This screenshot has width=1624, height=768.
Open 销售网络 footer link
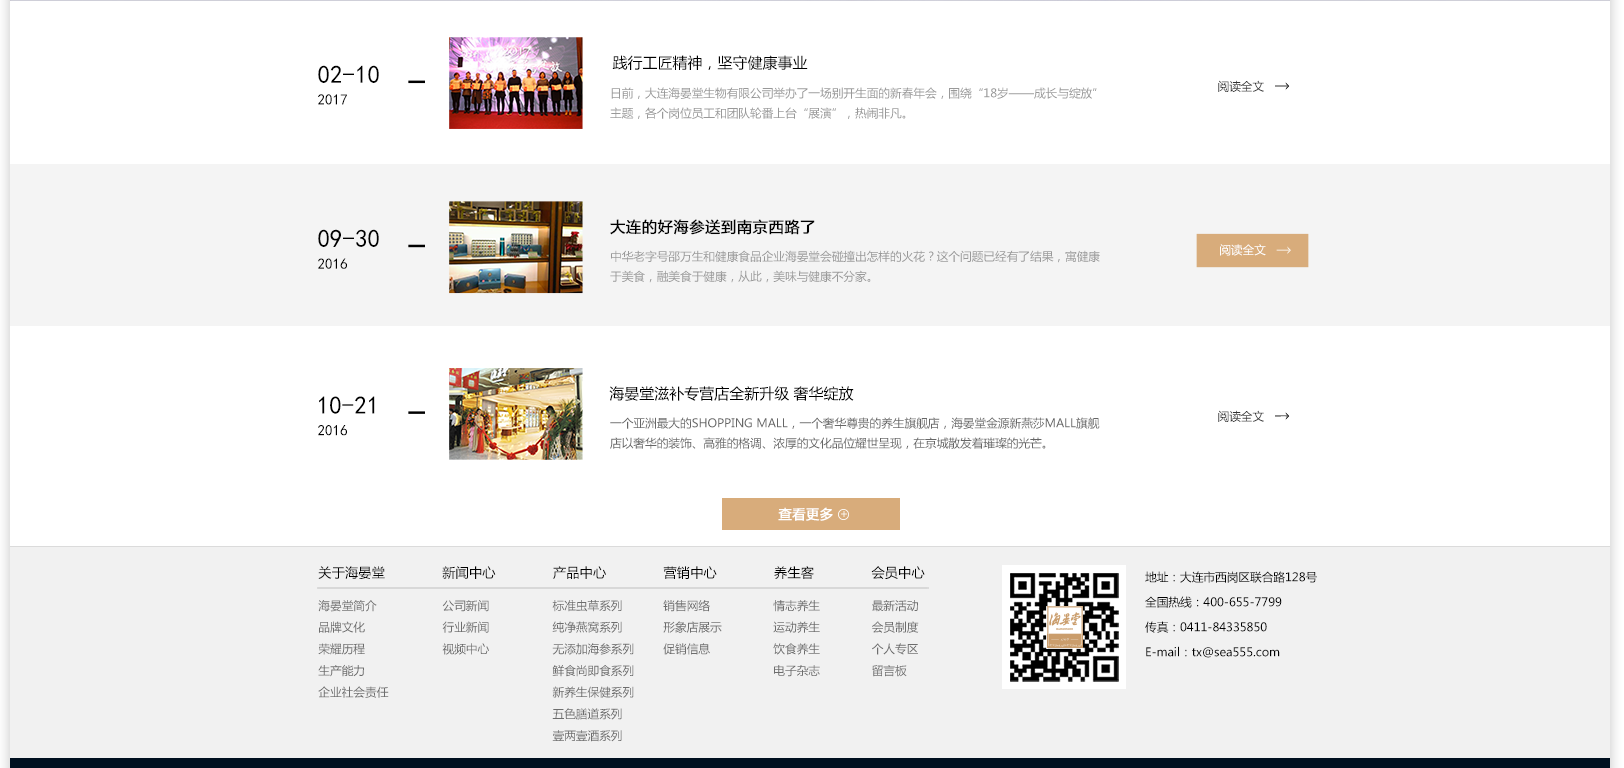(686, 606)
